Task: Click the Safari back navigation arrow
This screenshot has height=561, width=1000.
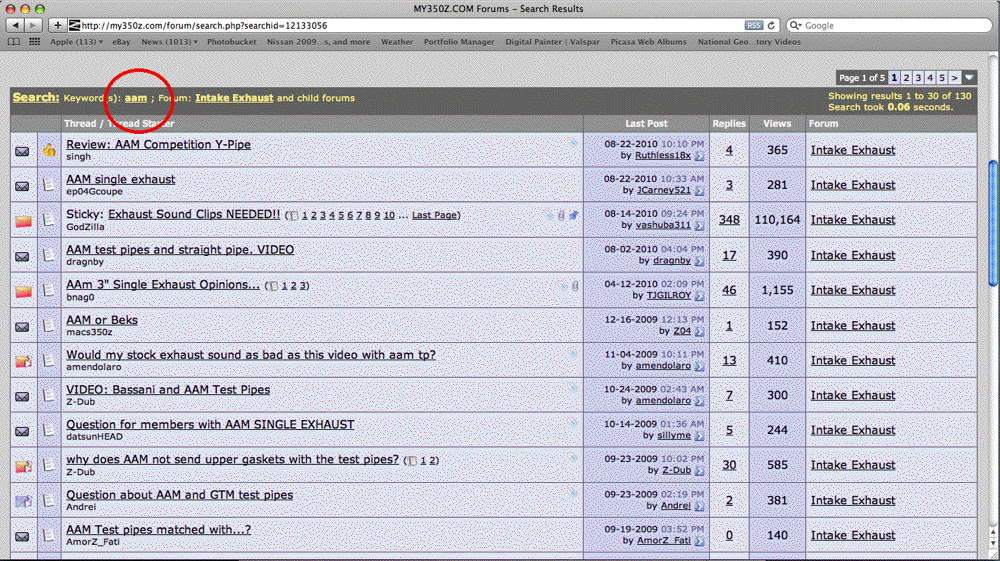Action: [13, 25]
